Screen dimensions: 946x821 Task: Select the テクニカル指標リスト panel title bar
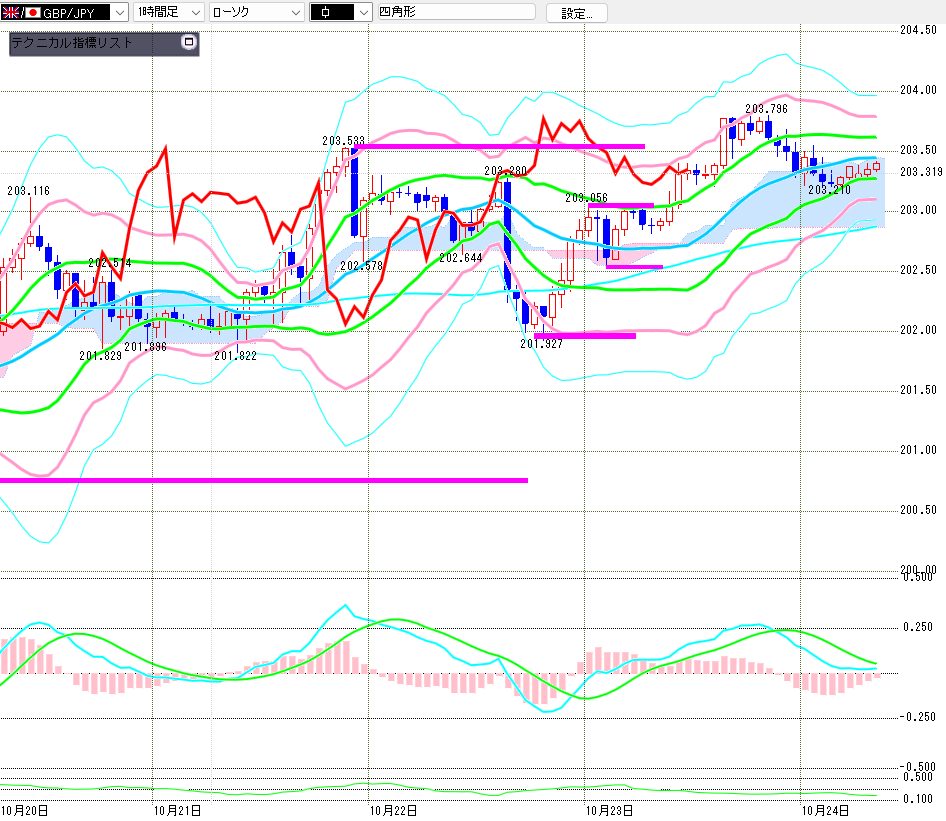[90, 43]
